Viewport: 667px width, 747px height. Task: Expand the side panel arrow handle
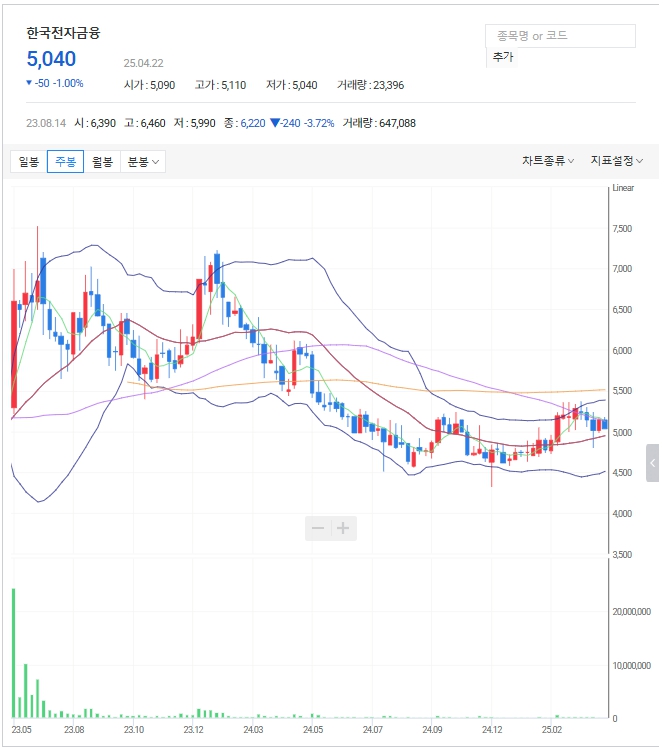pos(652,463)
